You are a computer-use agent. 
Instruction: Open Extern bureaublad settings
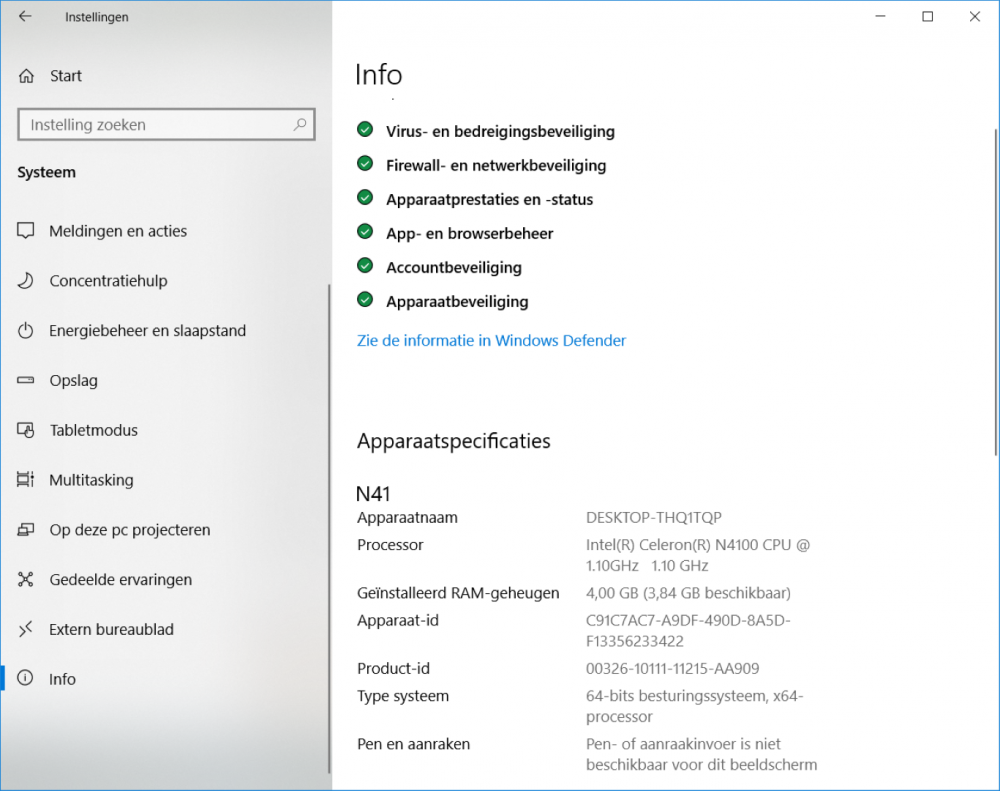(x=111, y=630)
